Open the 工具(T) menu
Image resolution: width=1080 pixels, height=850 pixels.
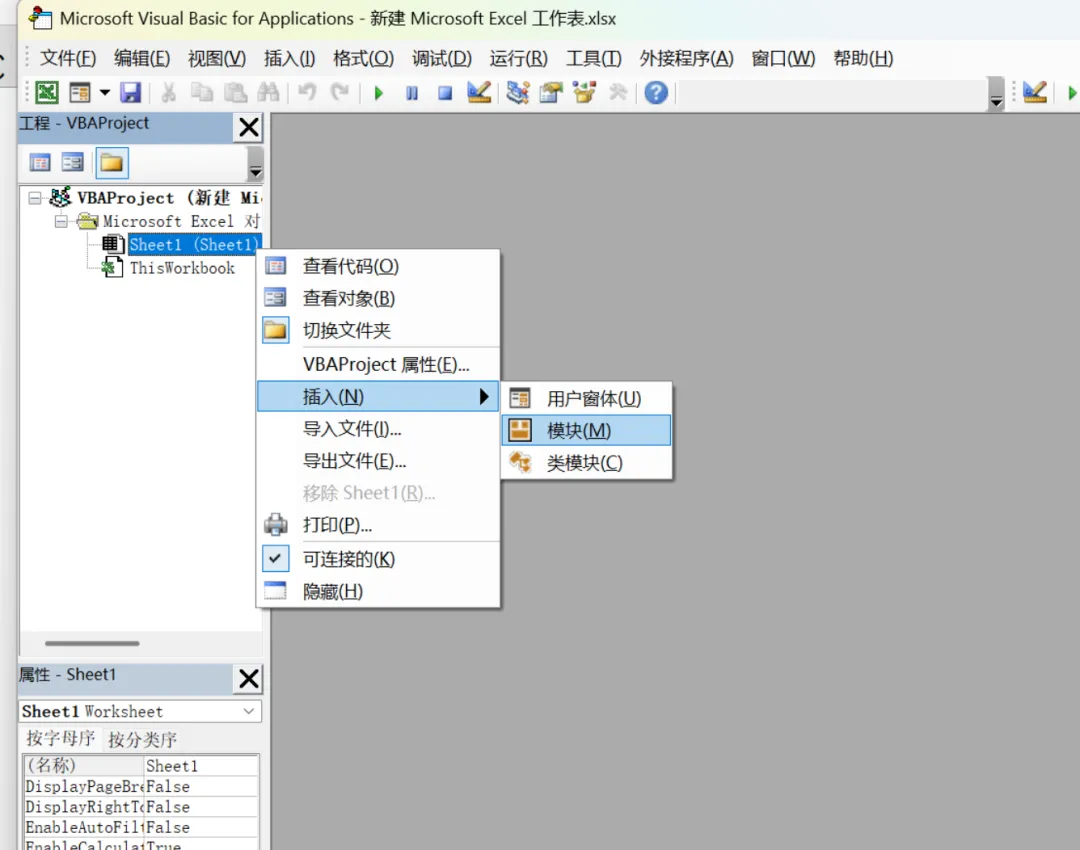(594, 59)
